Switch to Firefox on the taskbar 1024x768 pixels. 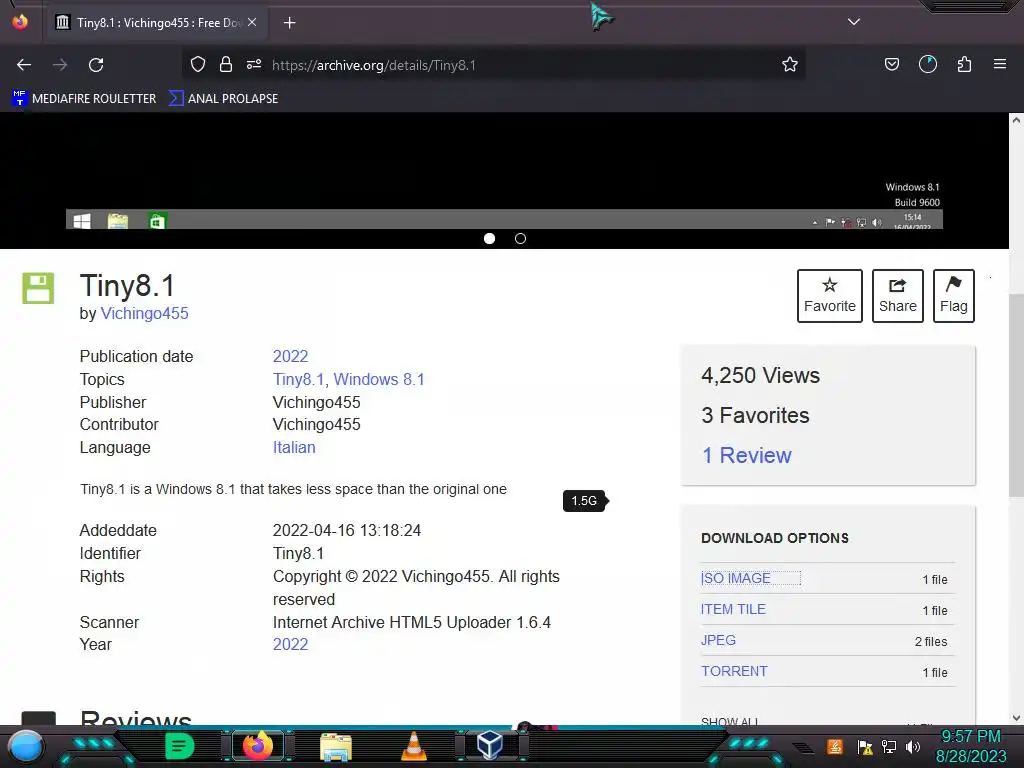point(257,746)
